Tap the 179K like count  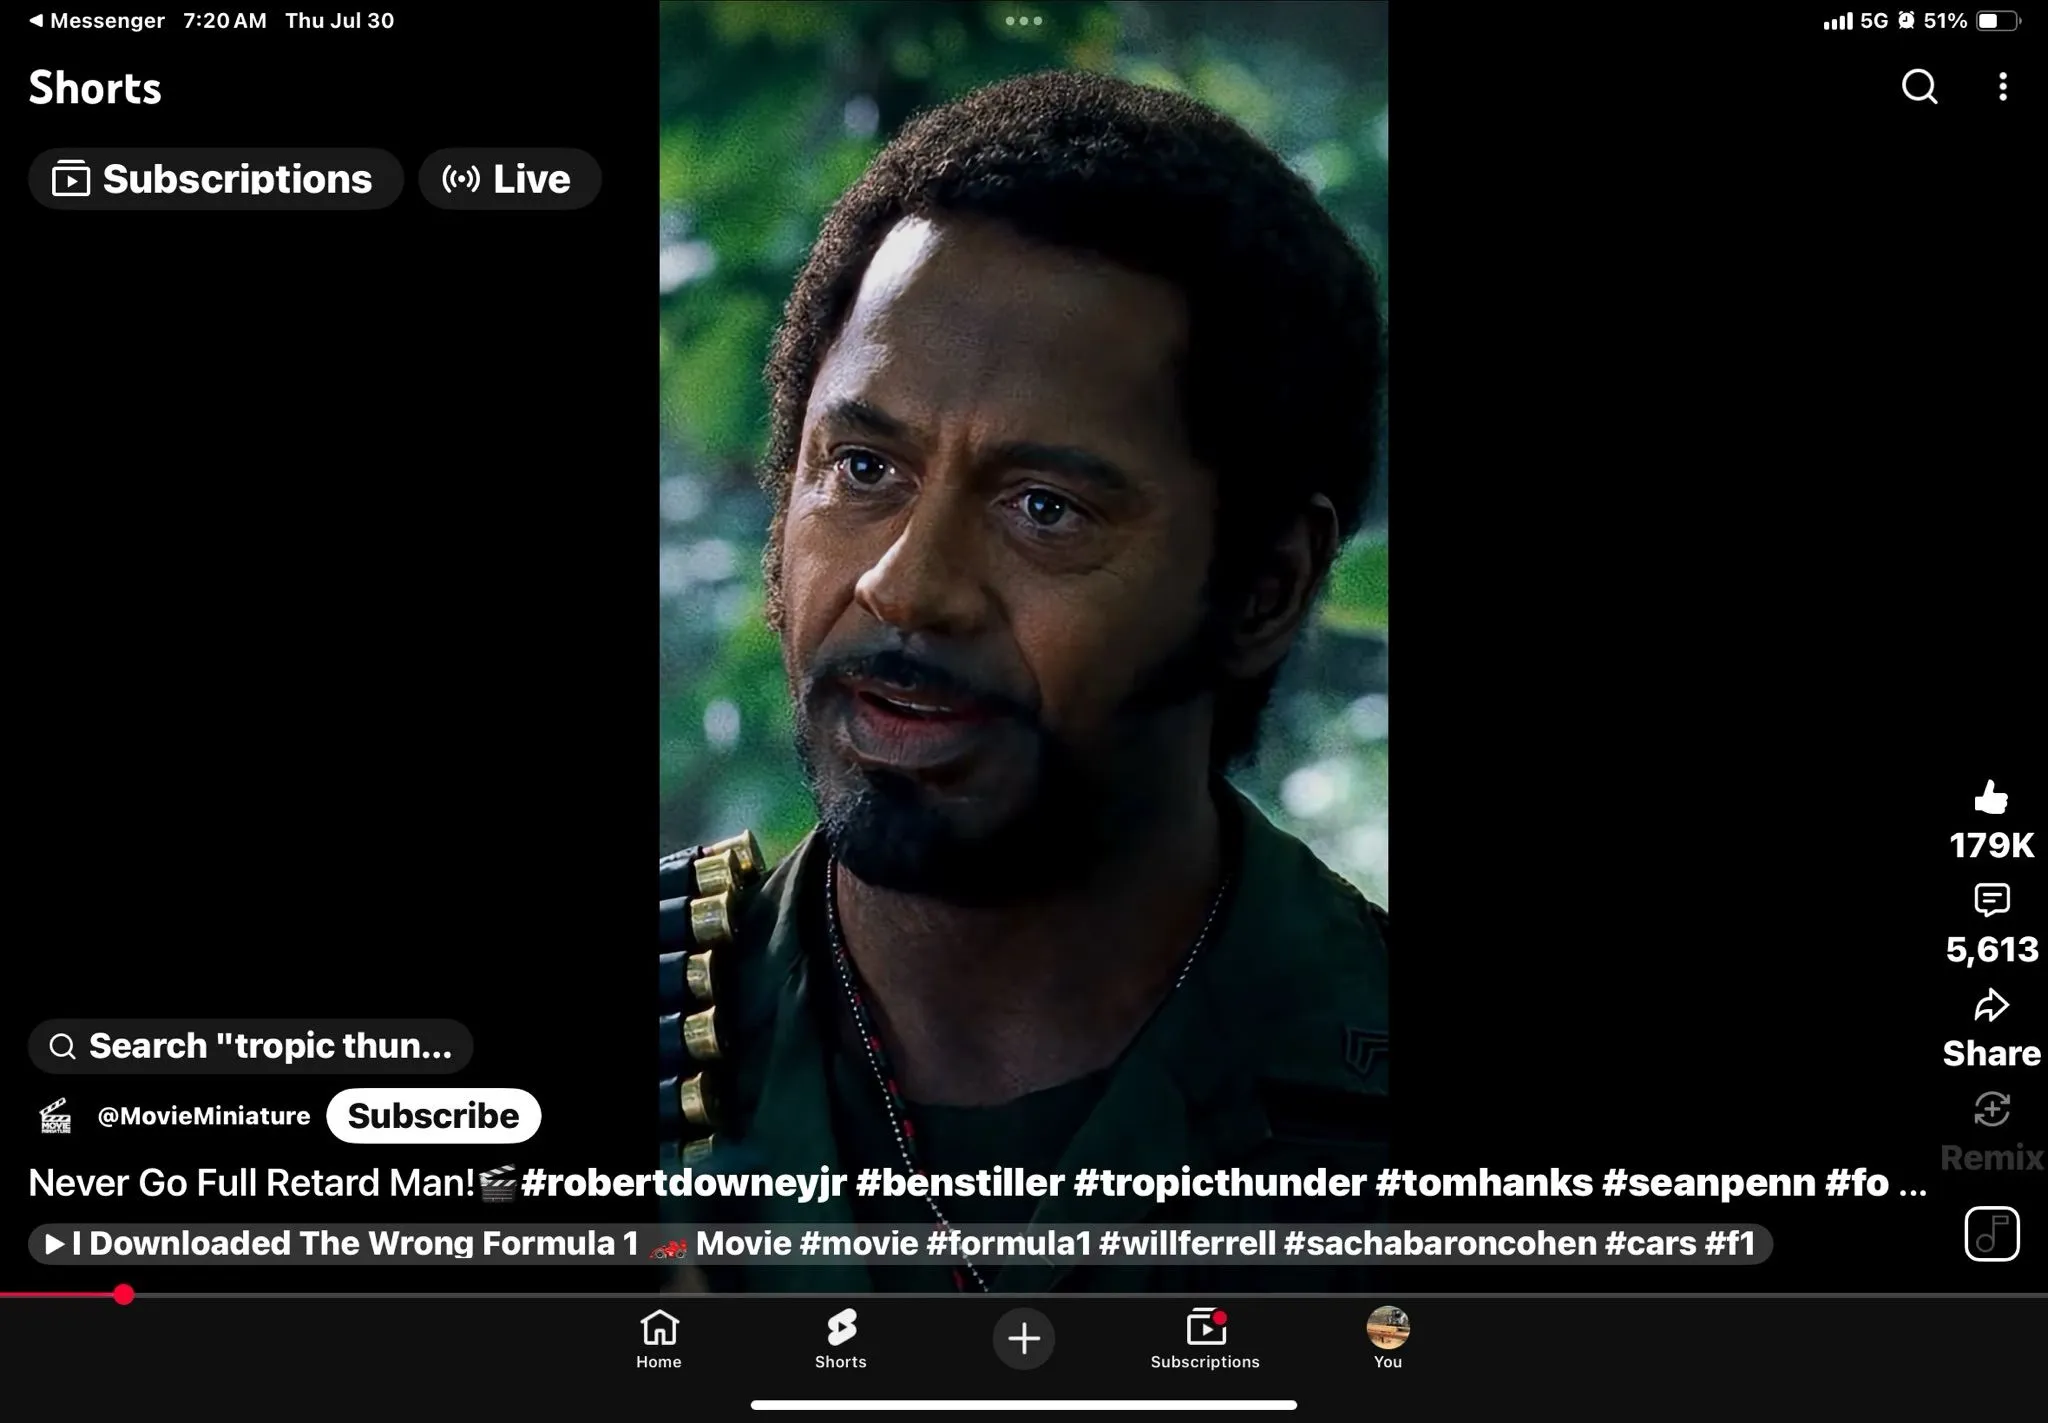pyautogui.click(x=1991, y=845)
